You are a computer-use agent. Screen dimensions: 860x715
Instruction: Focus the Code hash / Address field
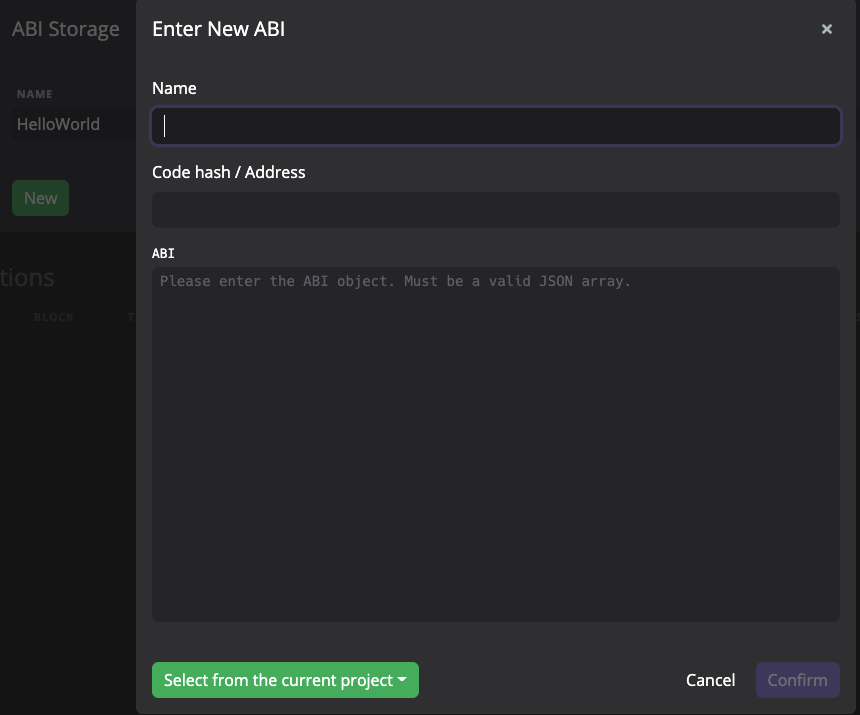[495, 210]
